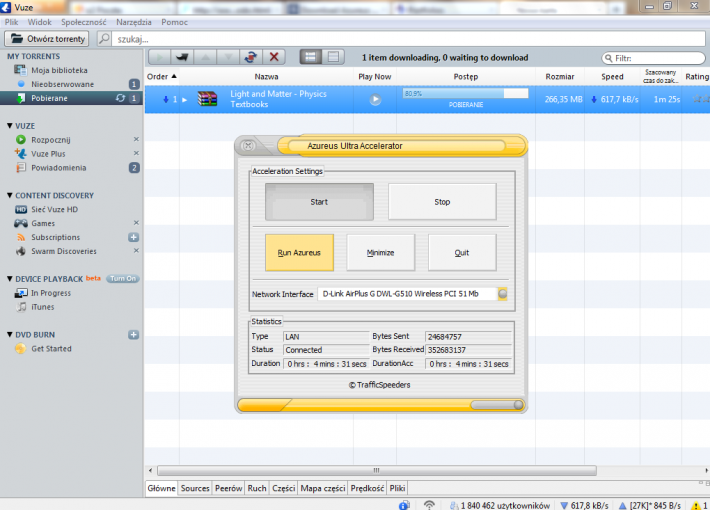710x510 pixels.
Task: Click Start in Azureus Ultra Accelerator
Action: [319, 202]
